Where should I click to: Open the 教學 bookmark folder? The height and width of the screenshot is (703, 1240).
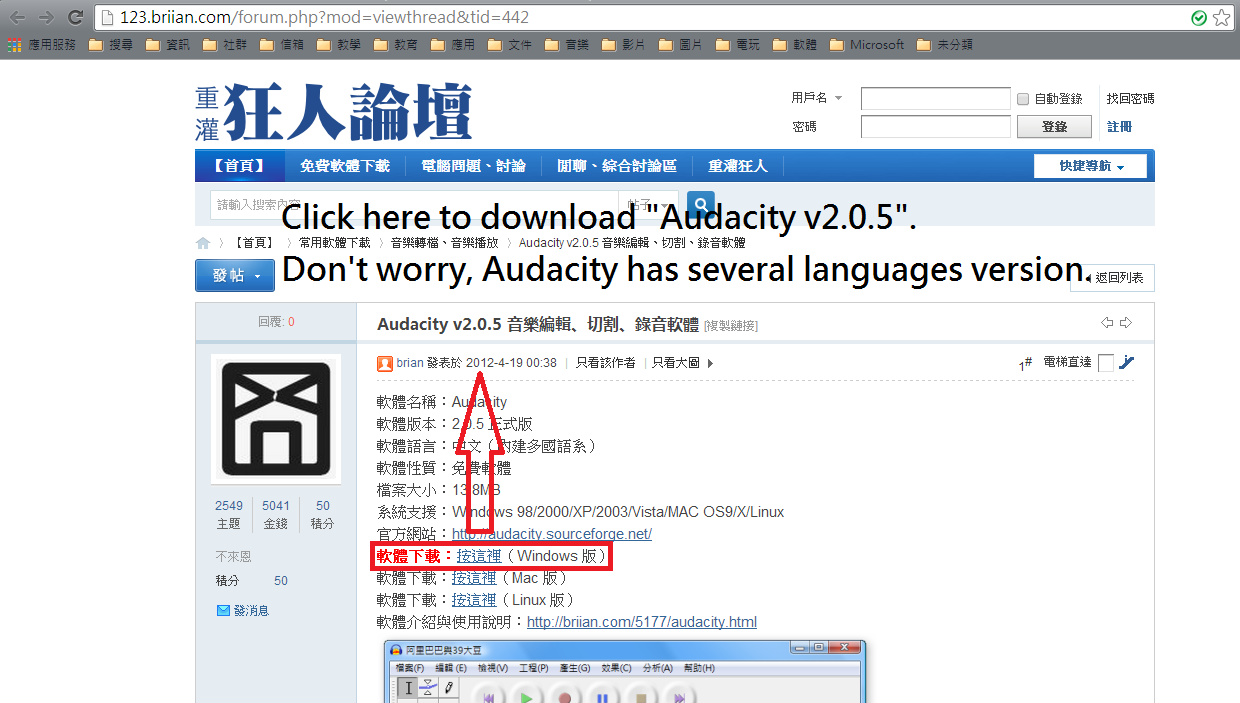point(339,45)
